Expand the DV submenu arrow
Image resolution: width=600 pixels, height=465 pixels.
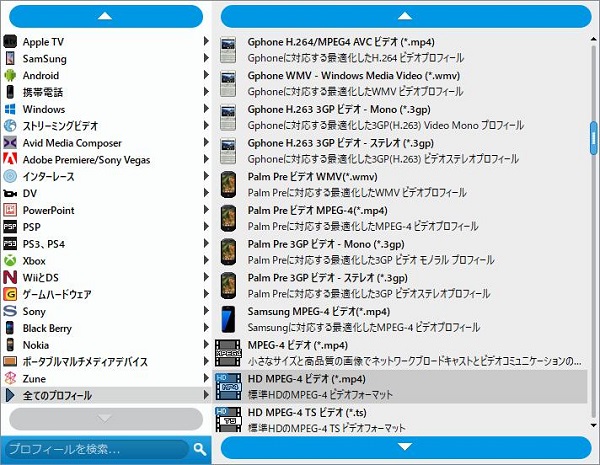pyautogui.click(x=206, y=193)
